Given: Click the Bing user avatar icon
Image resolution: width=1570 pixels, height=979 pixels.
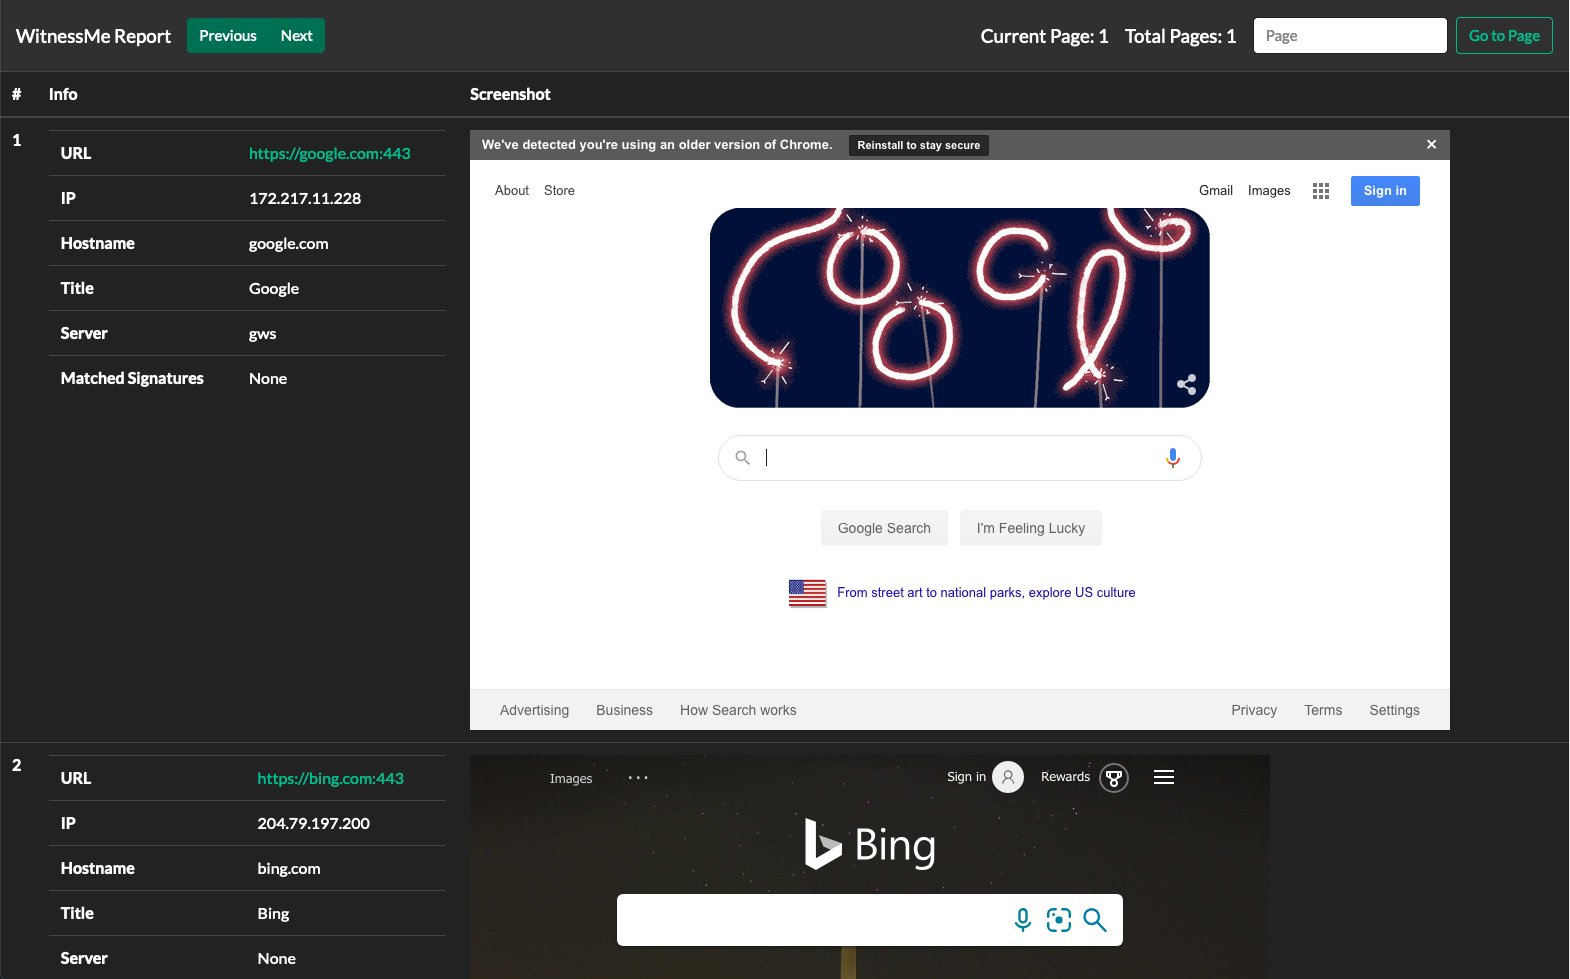Looking at the screenshot, I should [1008, 777].
